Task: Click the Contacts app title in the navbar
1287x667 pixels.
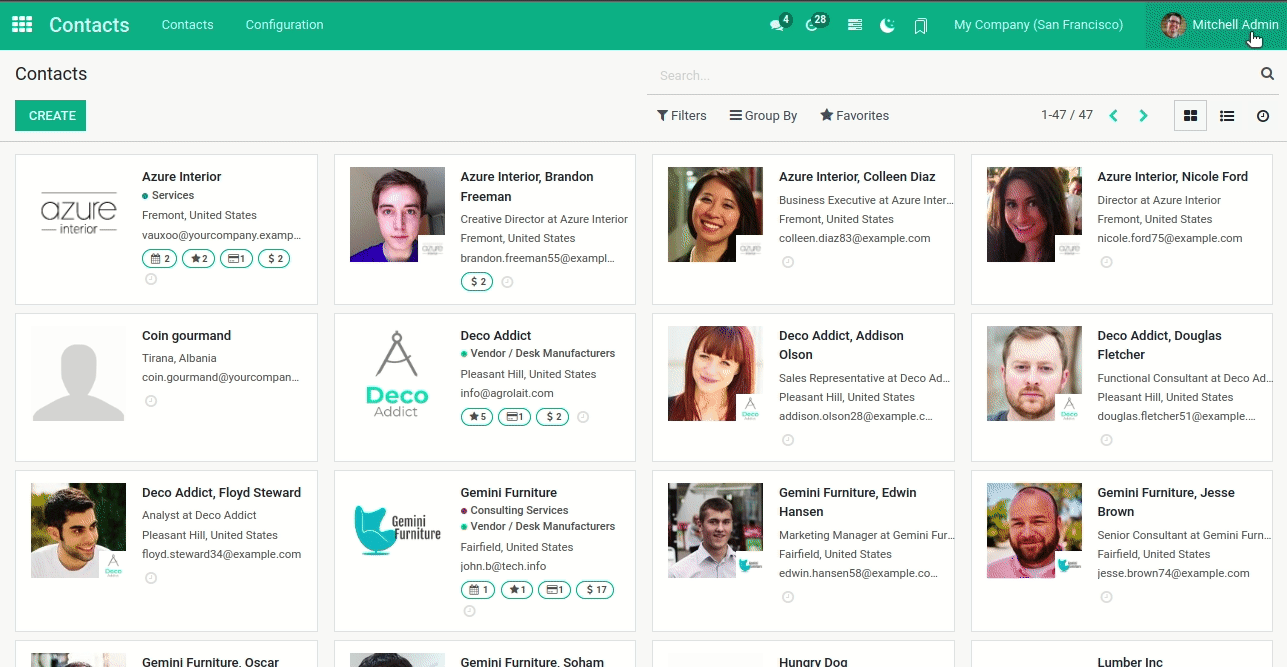Action: coord(89,25)
